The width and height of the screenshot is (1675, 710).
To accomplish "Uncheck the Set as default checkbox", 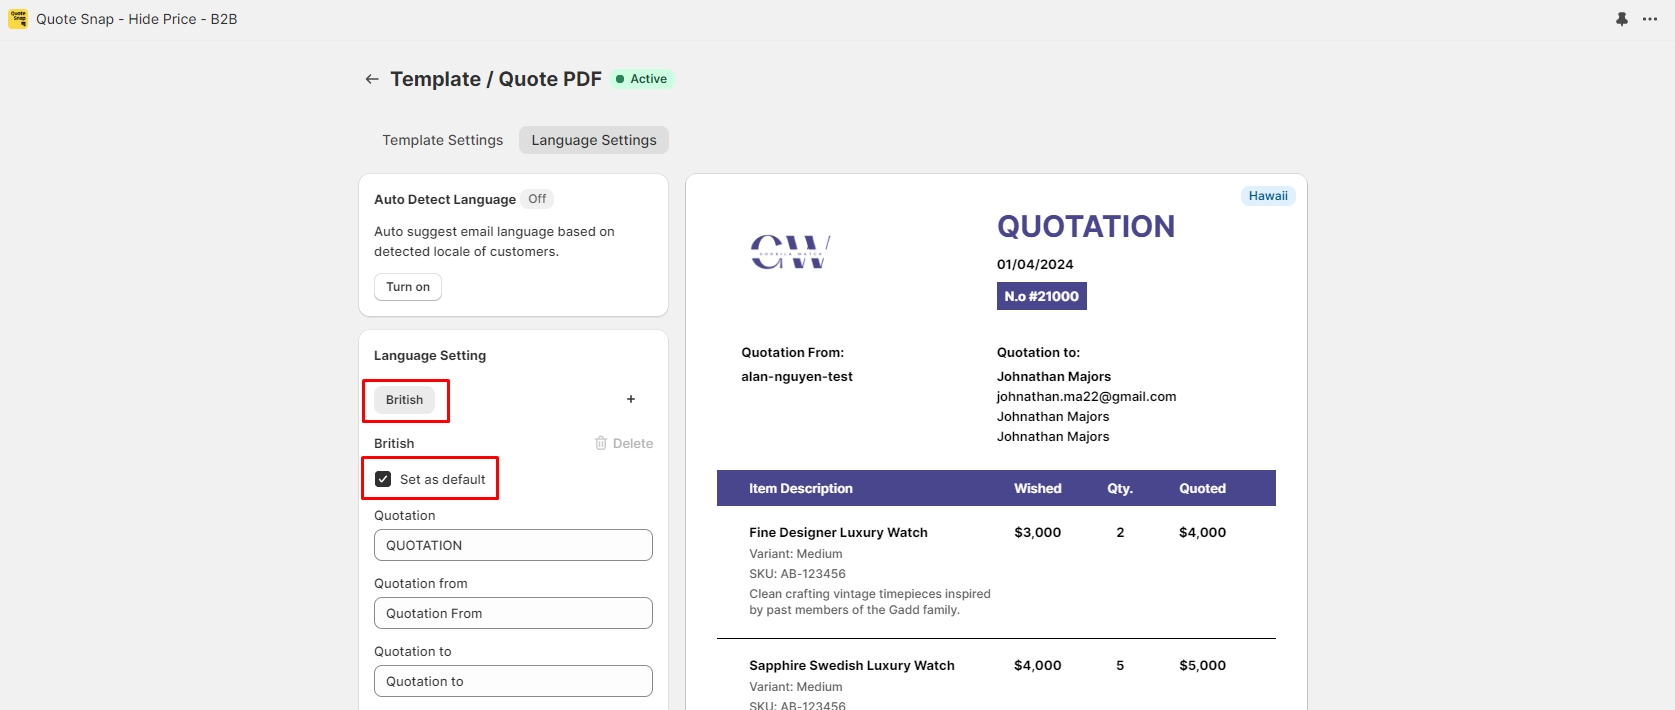I will [x=383, y=479].
